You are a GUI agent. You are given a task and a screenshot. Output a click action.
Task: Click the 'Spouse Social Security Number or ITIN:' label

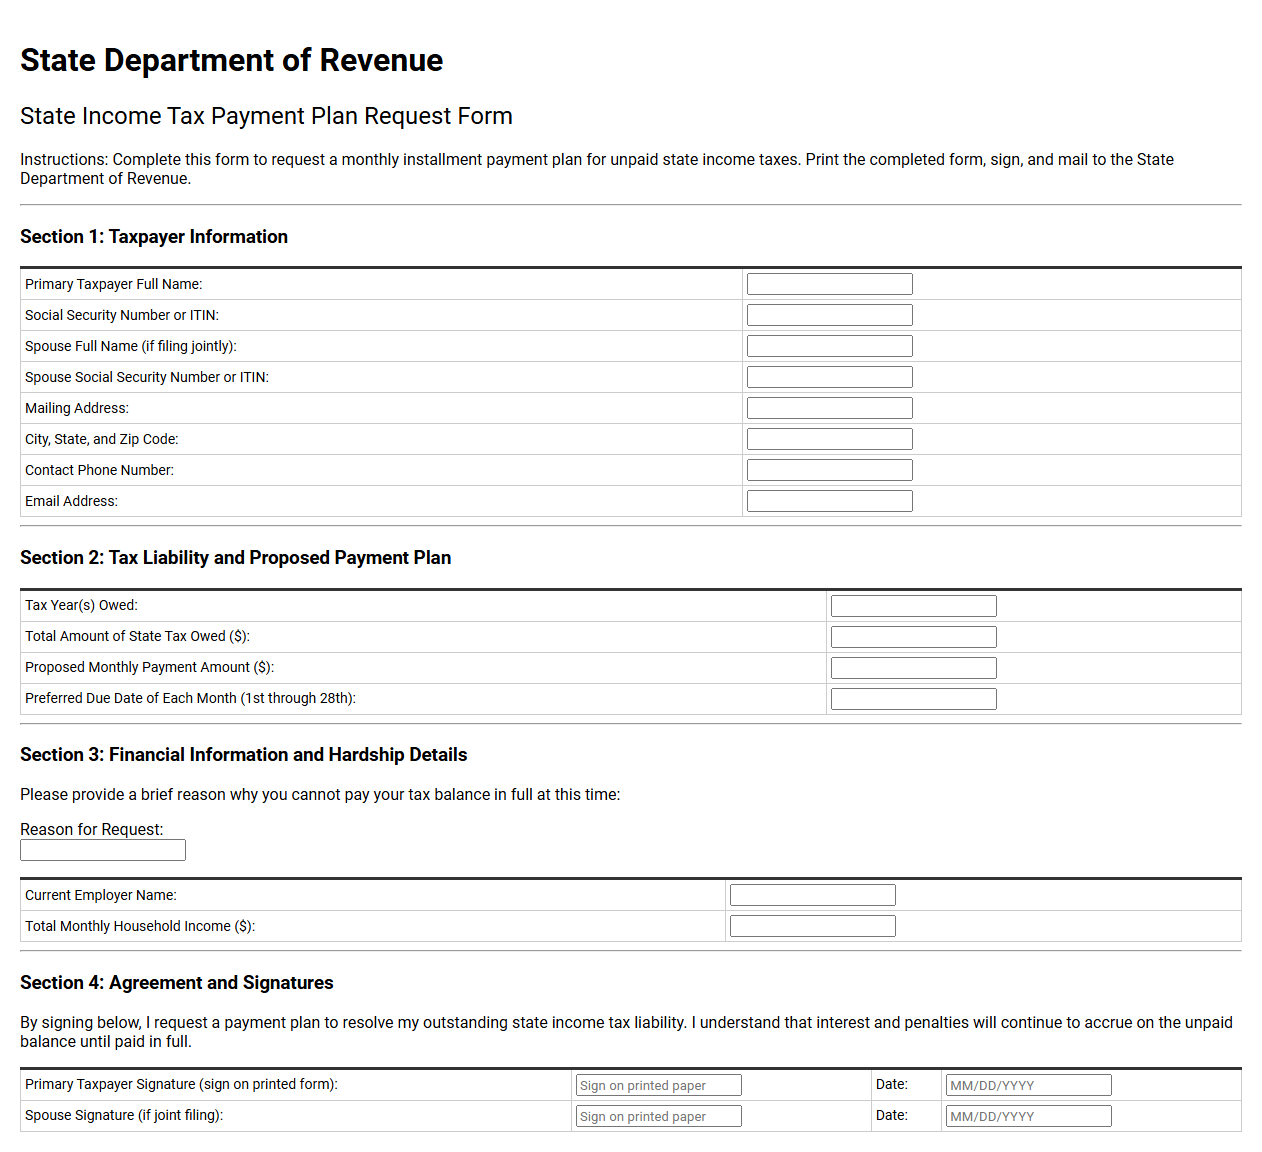(147, 377)
